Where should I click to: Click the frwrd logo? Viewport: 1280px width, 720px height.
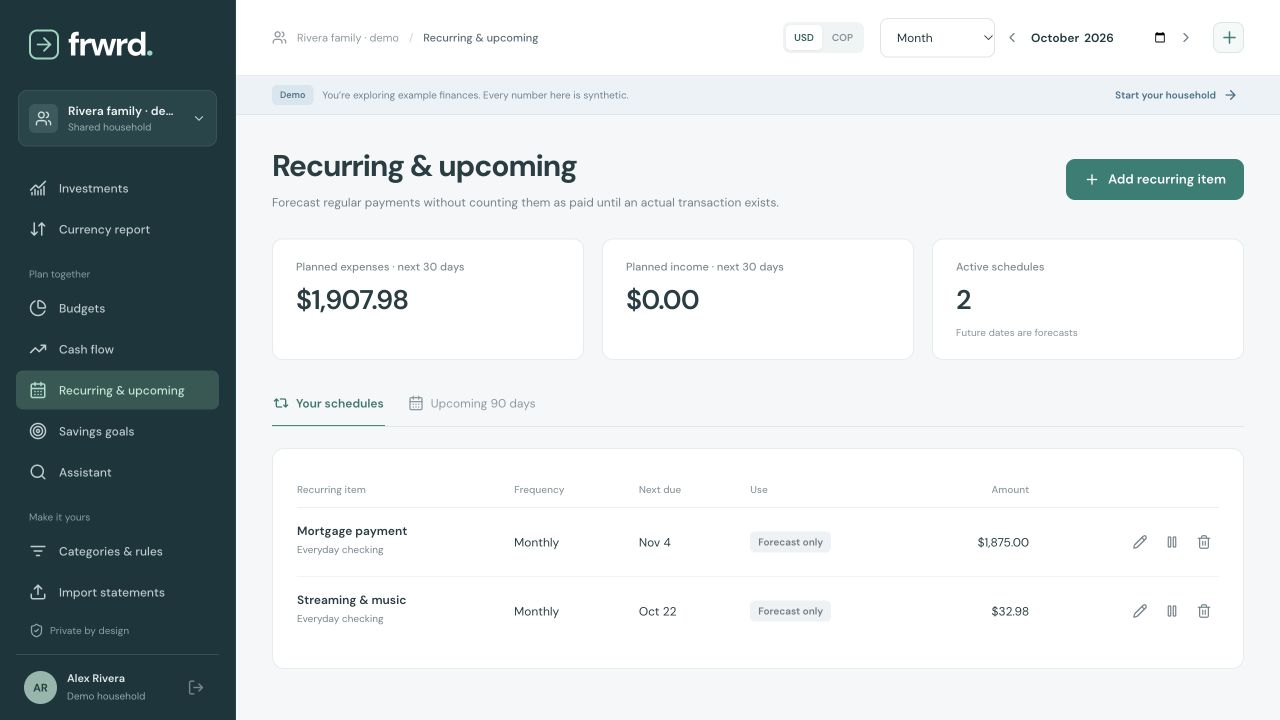point(91,44)
